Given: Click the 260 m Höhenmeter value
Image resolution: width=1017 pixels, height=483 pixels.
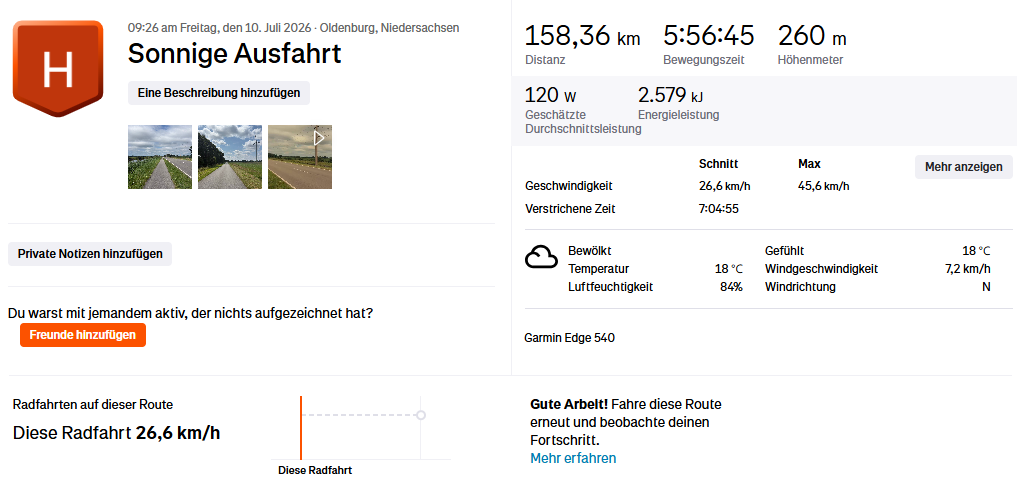Looking at the screenshot, I should click(x=812, y=36).
